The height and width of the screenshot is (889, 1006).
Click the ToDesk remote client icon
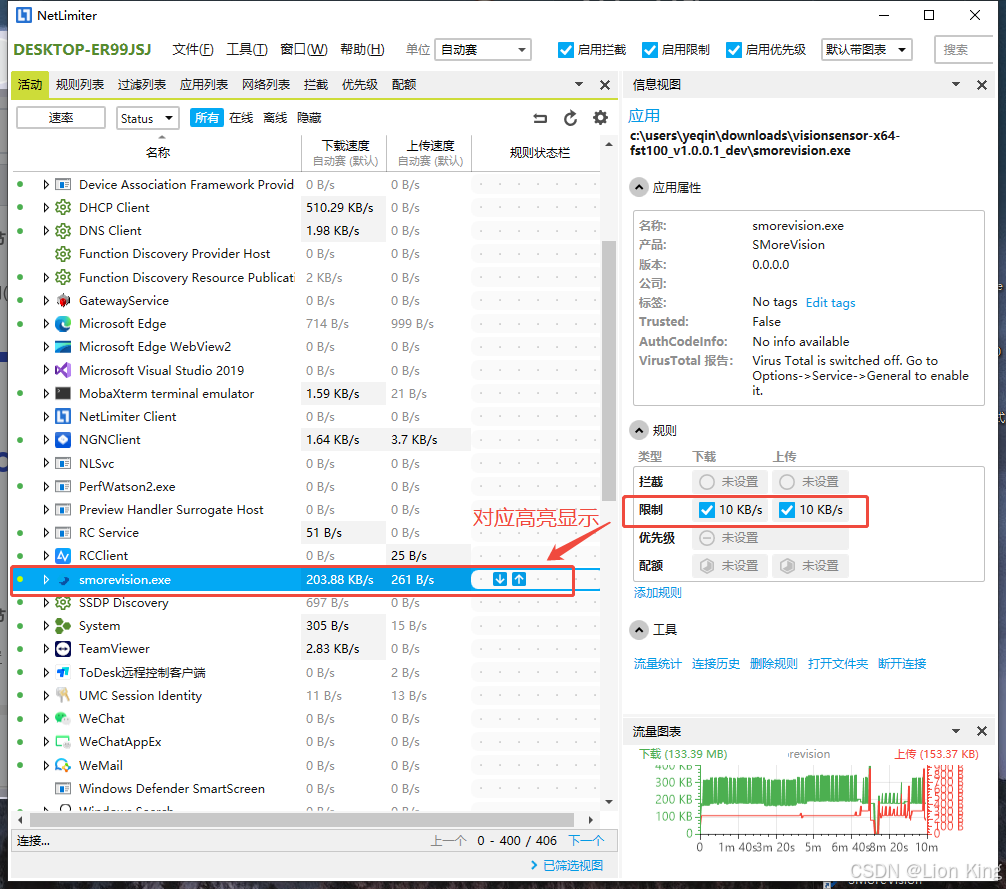(x=63, y=673)
